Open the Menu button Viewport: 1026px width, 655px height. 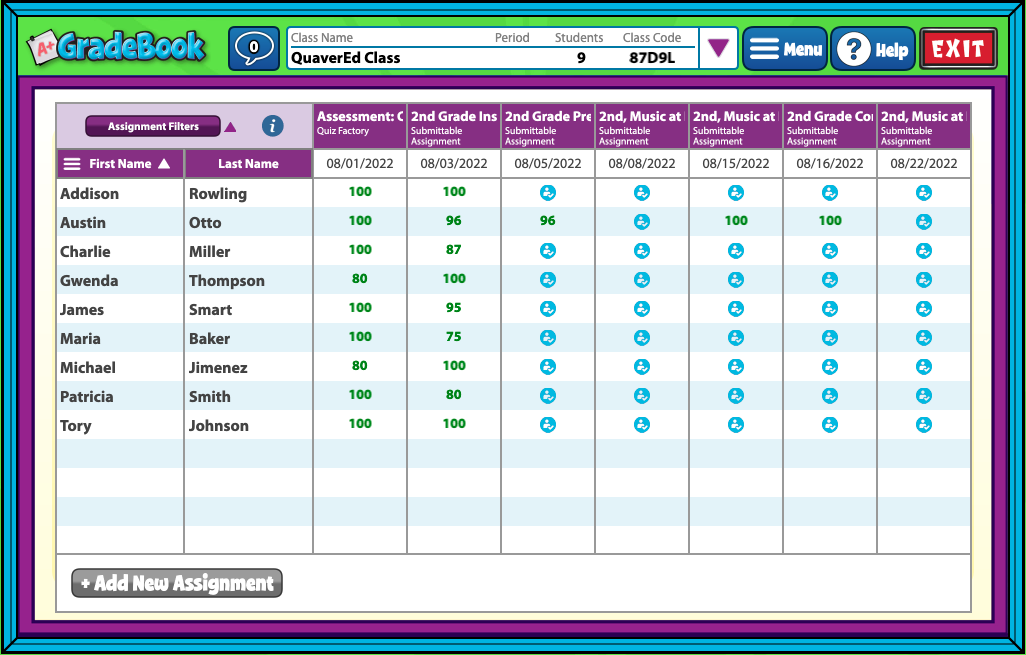tap(785, 48)
